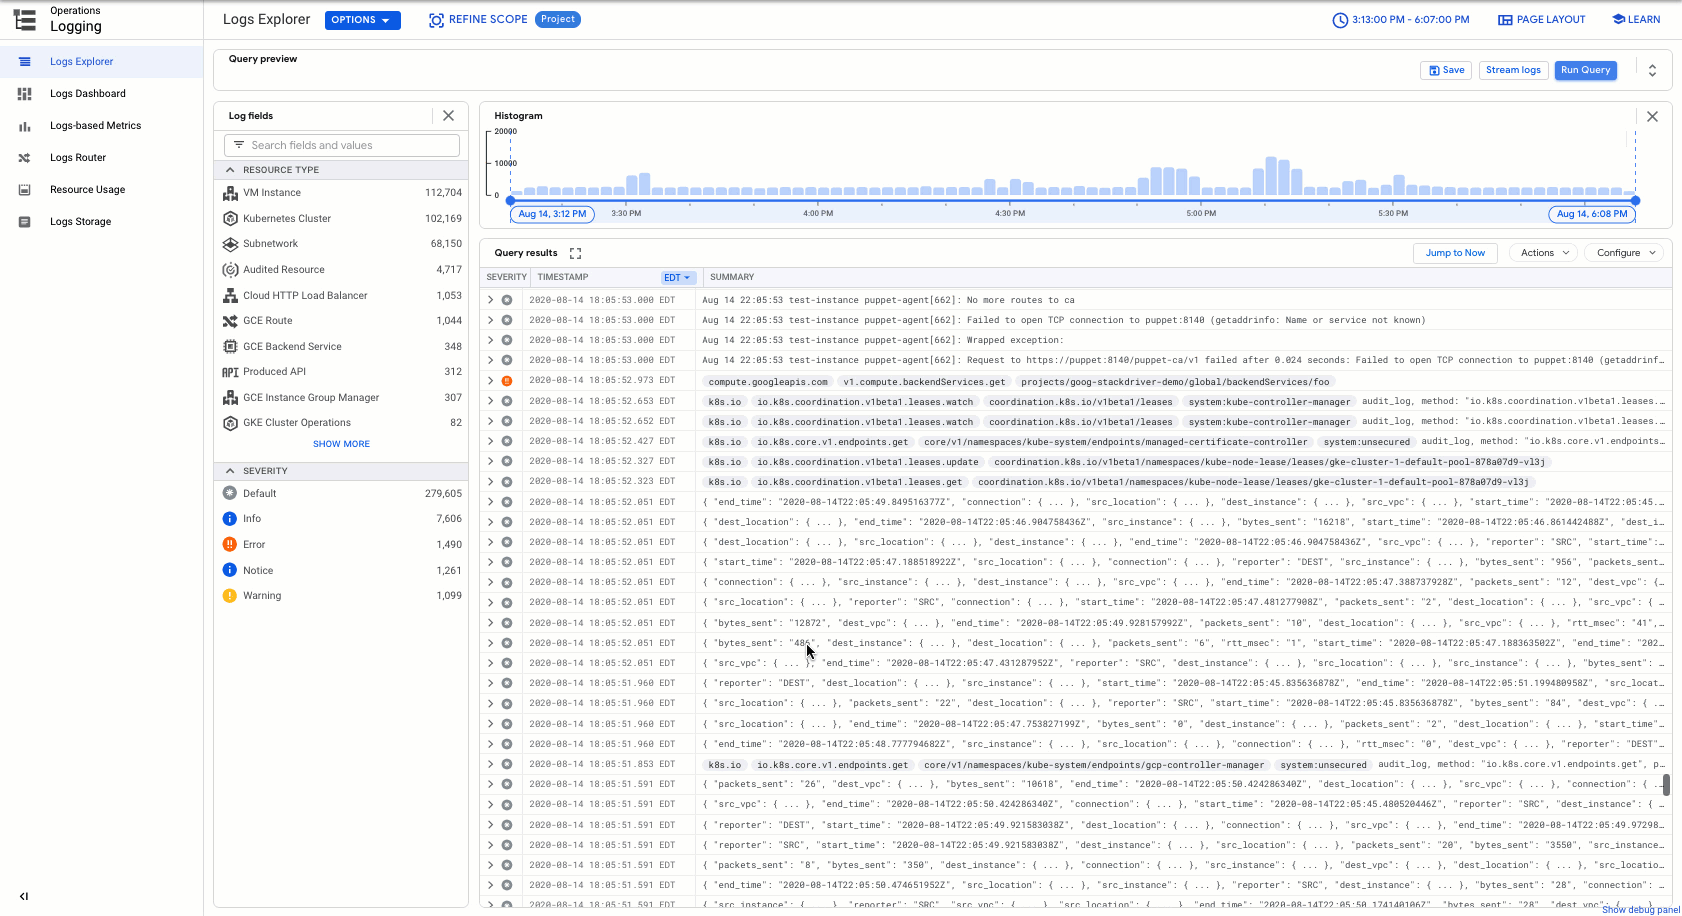This screenshot has width=1682, height=916.
Task: Click the SHOW MORE resource types link
Action: [341, 444]
